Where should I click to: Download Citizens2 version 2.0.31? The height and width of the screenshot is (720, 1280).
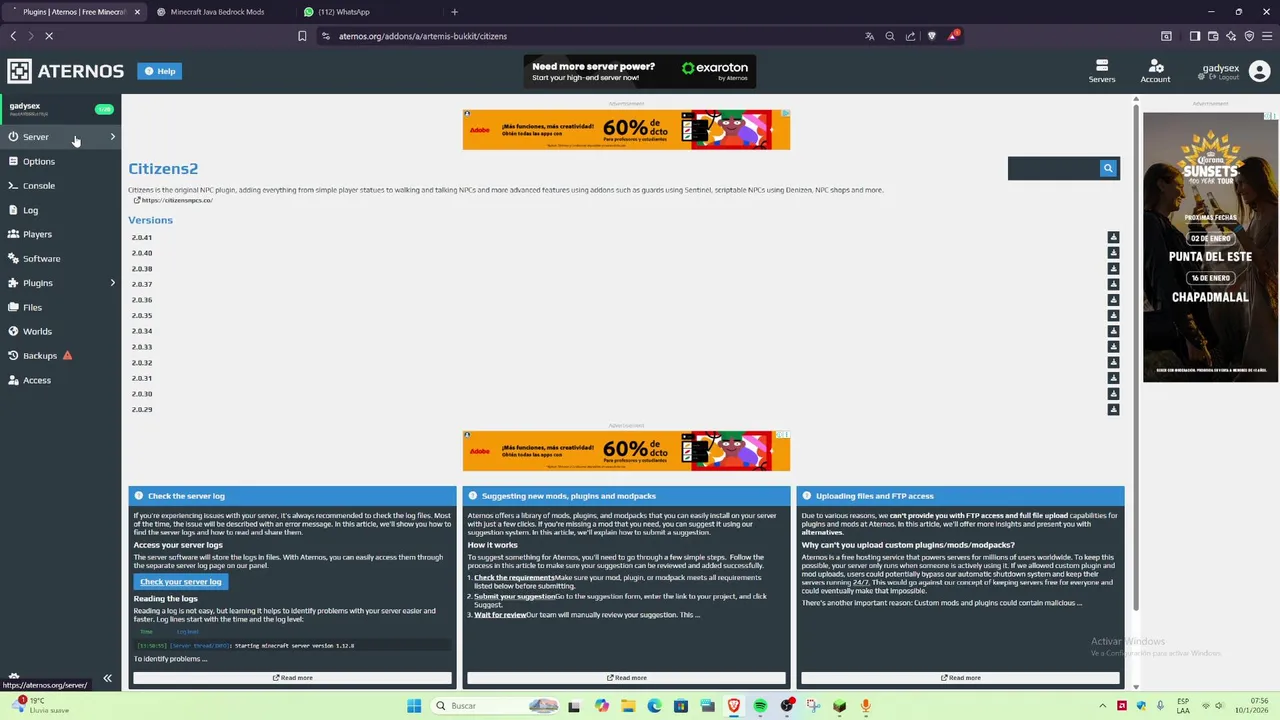(x=1113, y=378)
